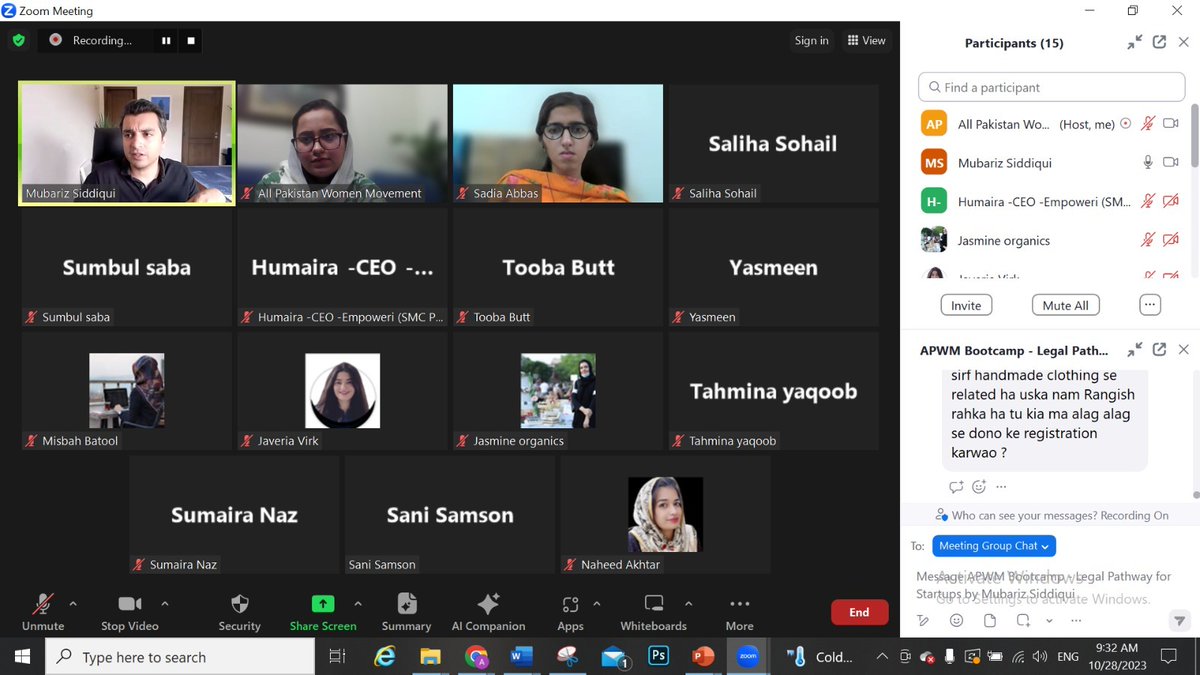Screen dimensions: 1200x675
Task: Pop out the Participants panel
Action: (1159, 42)
